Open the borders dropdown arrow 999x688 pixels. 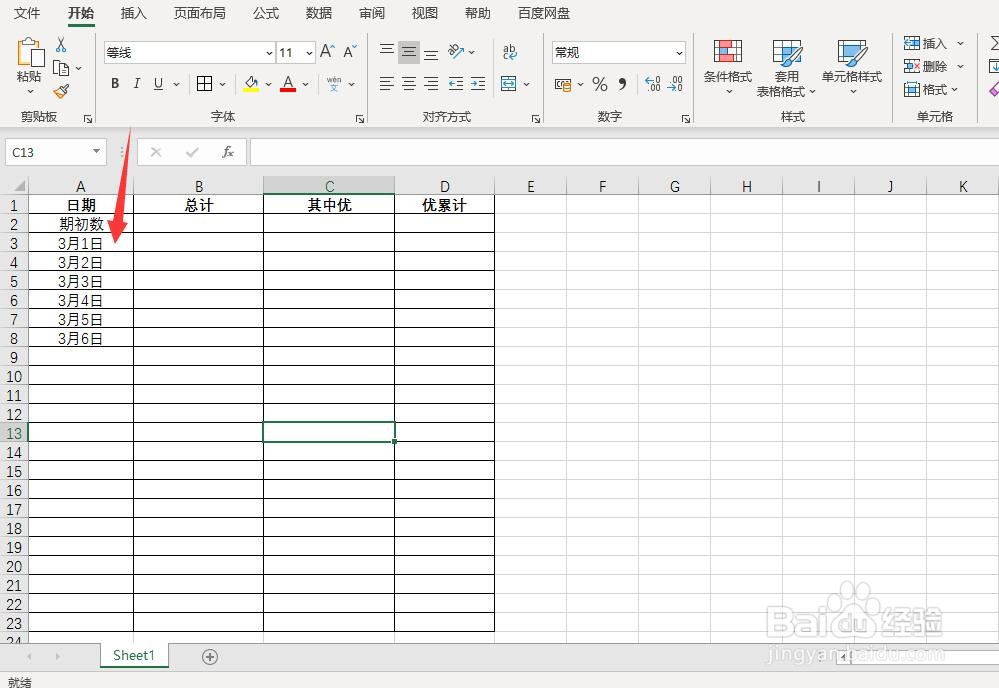coord(222,84)
